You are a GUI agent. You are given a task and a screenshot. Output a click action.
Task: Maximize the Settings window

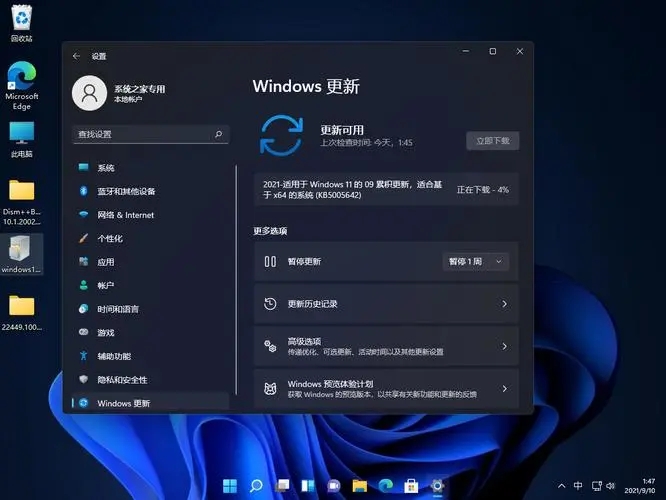tap(493, 51)
